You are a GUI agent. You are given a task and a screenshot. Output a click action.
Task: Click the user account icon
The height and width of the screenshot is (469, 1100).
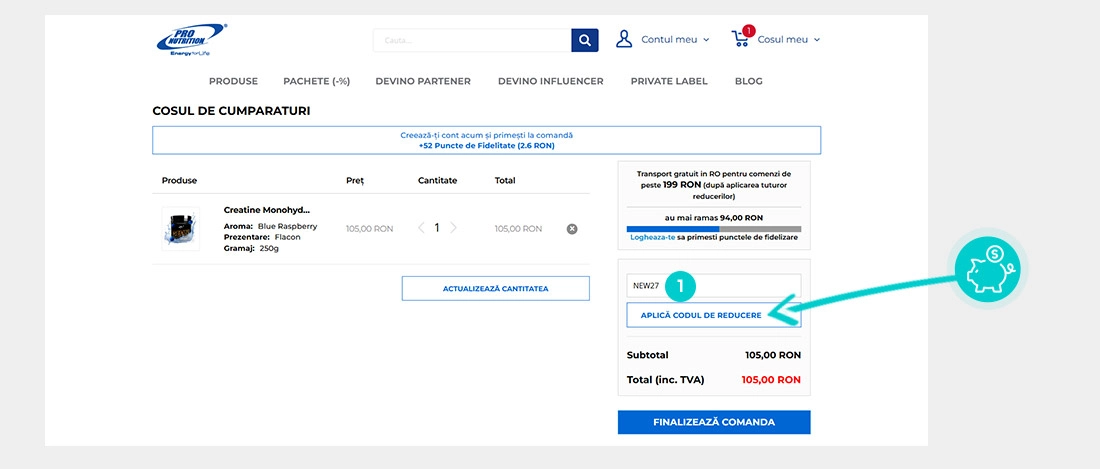click(x=624, y=40)
